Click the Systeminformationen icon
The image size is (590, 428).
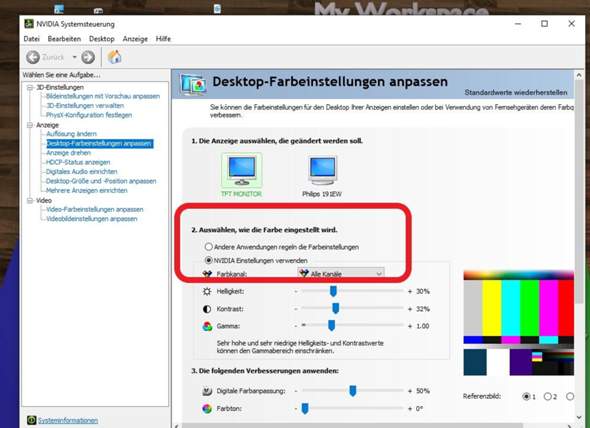pyautogui.click(x=31, y=420)
